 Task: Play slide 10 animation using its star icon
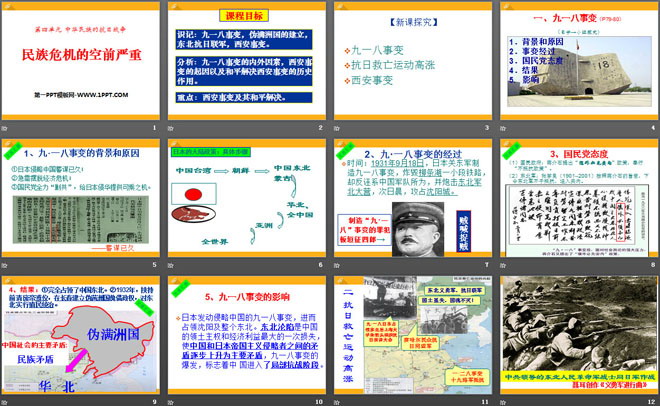click(171, 402)
